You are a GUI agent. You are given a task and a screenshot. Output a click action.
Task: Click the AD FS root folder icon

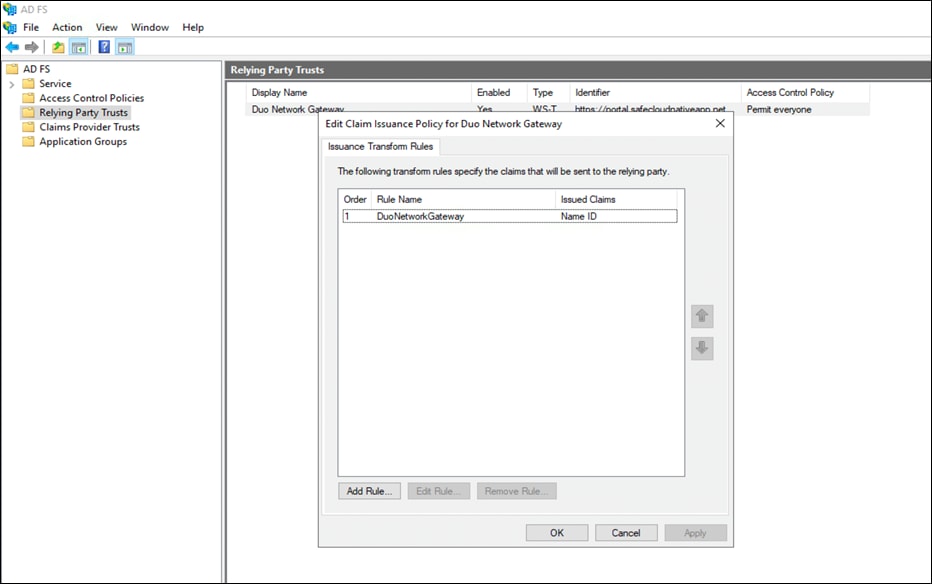(x=12, y=69)
